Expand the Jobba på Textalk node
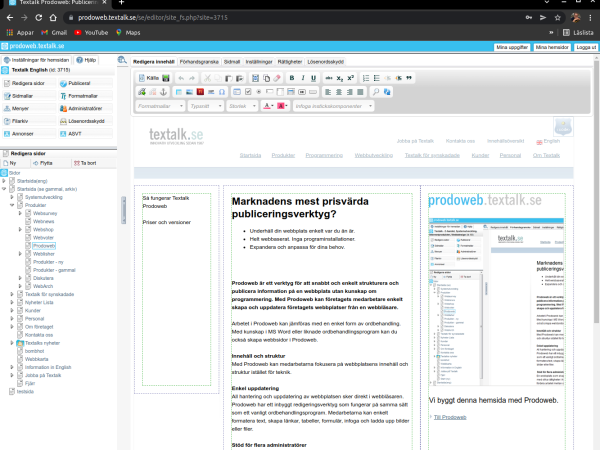 pos(12,375)
